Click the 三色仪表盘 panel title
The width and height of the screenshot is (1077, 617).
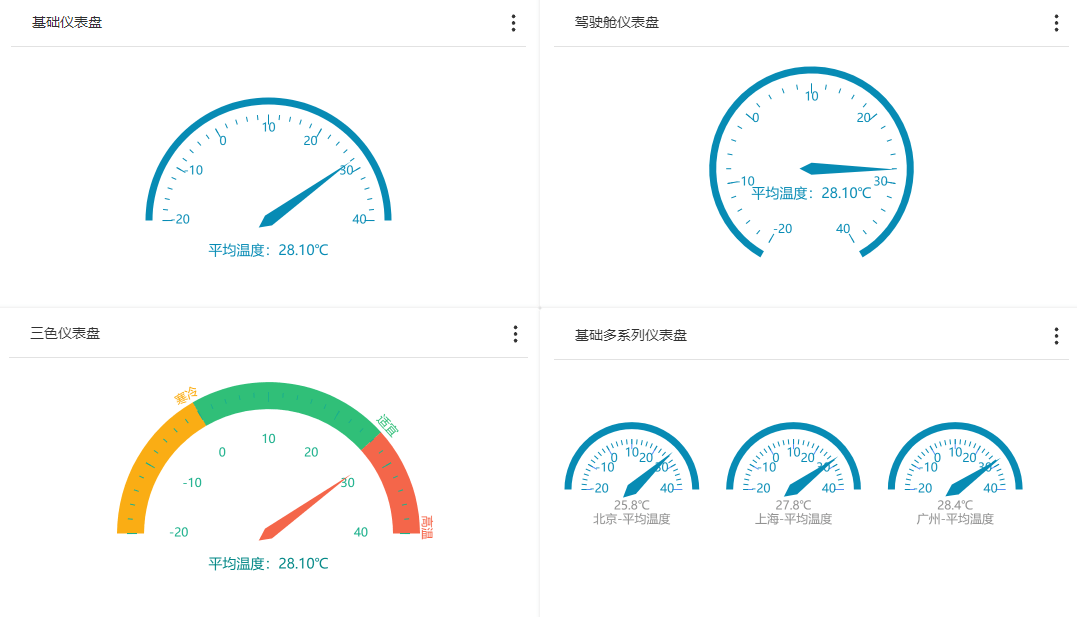66,334
